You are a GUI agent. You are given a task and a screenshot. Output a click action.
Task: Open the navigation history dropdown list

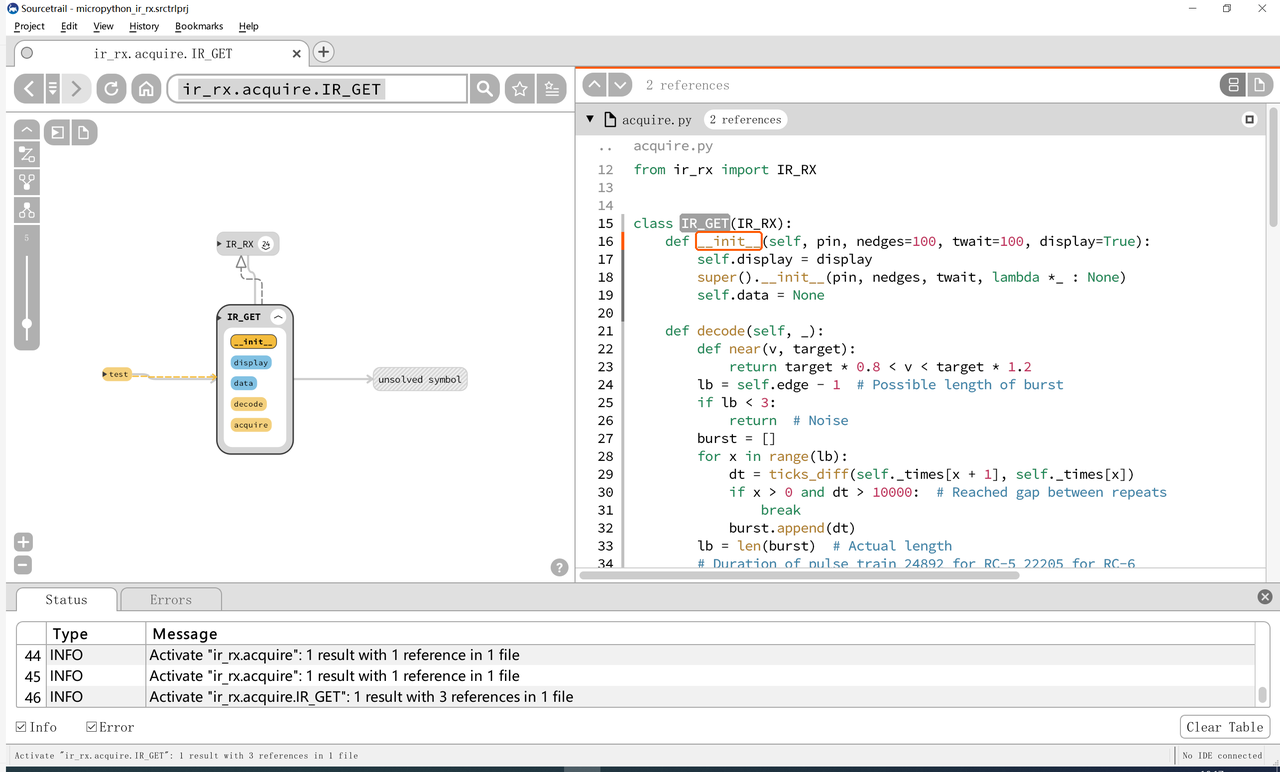(53, 89)
